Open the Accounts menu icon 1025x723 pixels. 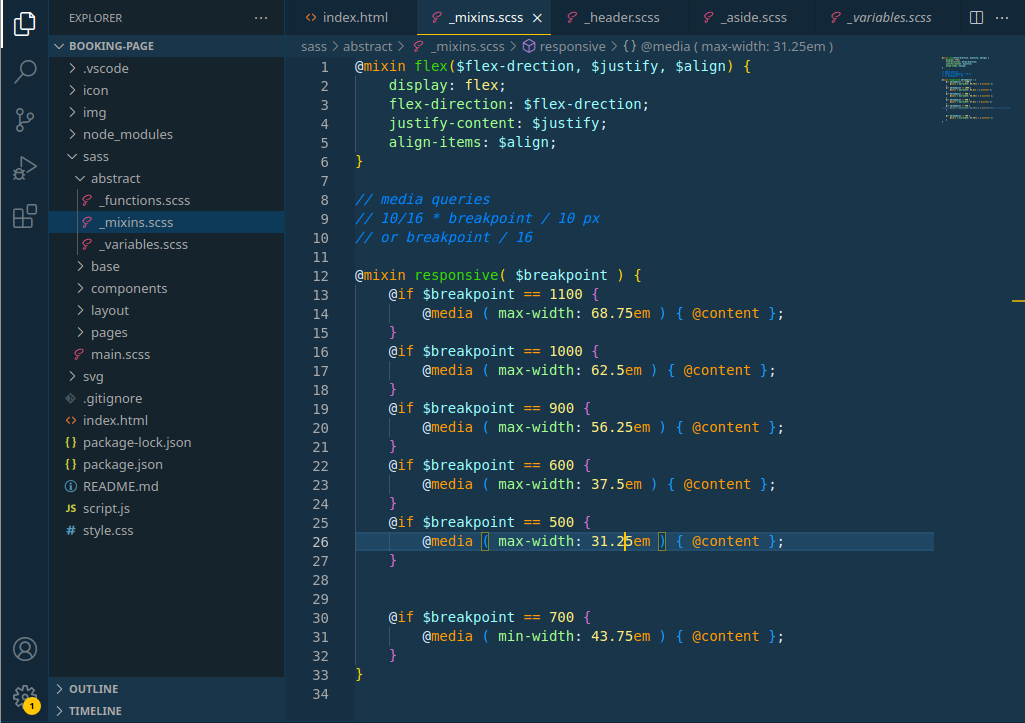click(x=25, y=649)
